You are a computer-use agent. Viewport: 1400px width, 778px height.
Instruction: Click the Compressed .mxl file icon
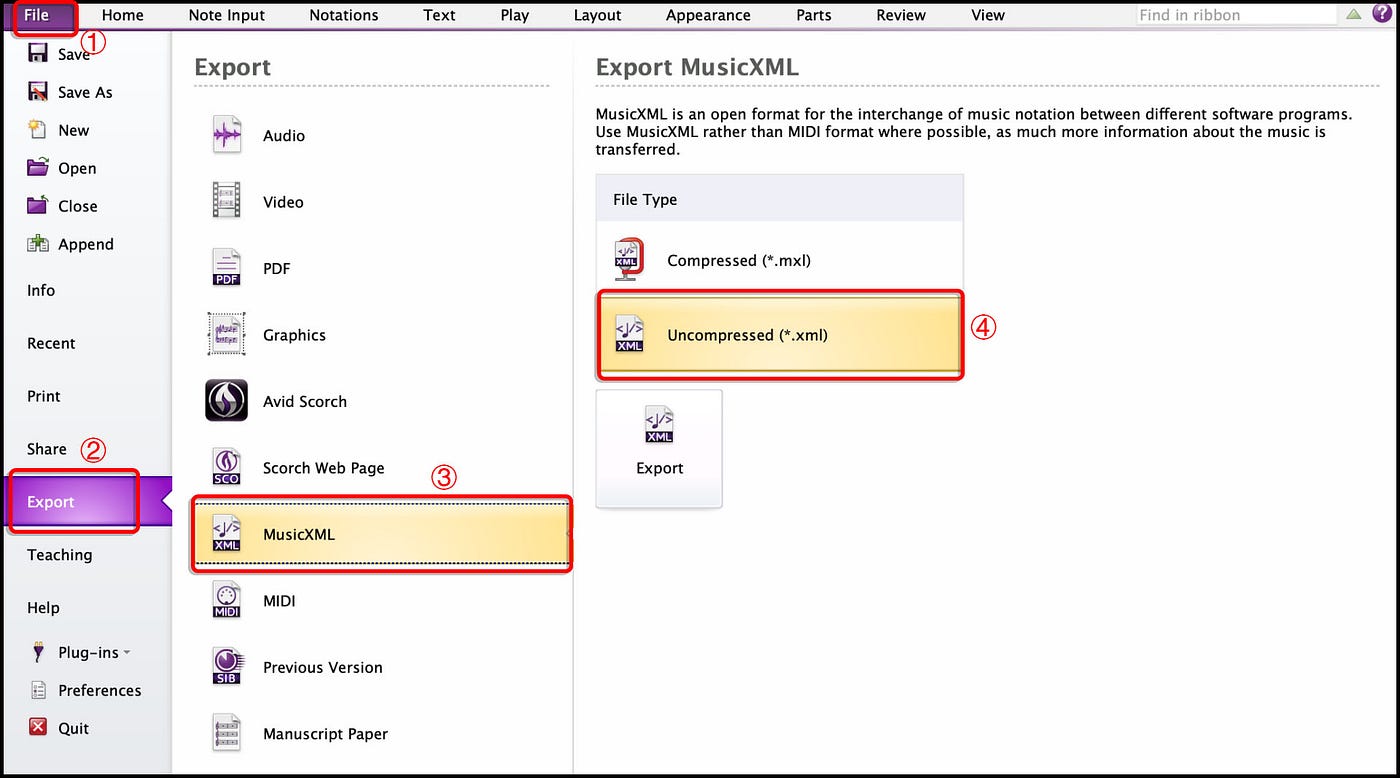tap(630, 260)
